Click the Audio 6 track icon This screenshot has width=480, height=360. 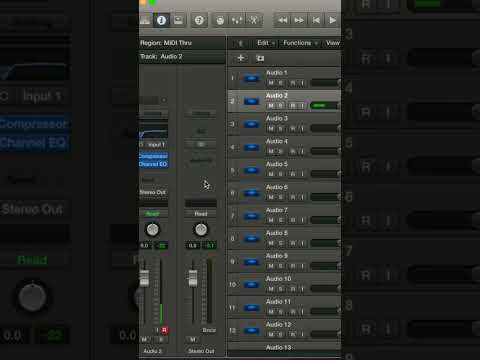(x=252, y=193)
